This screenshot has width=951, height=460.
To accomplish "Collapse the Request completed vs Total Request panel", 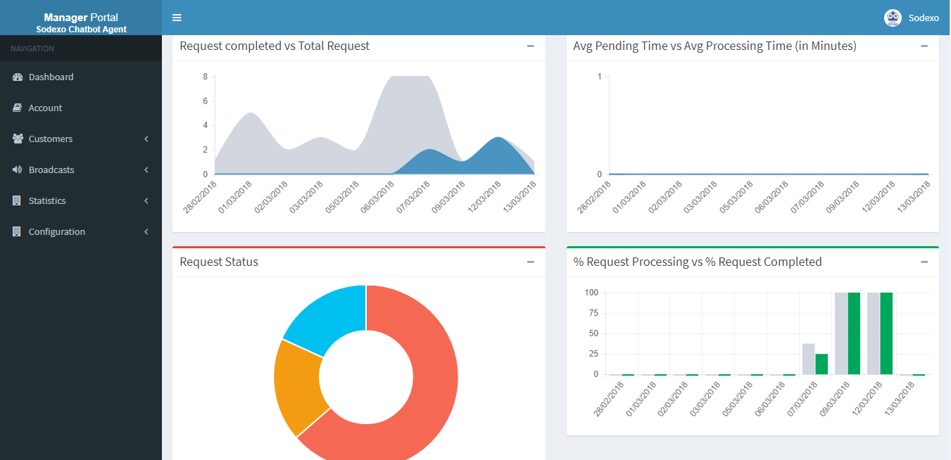I will (531, 46).
